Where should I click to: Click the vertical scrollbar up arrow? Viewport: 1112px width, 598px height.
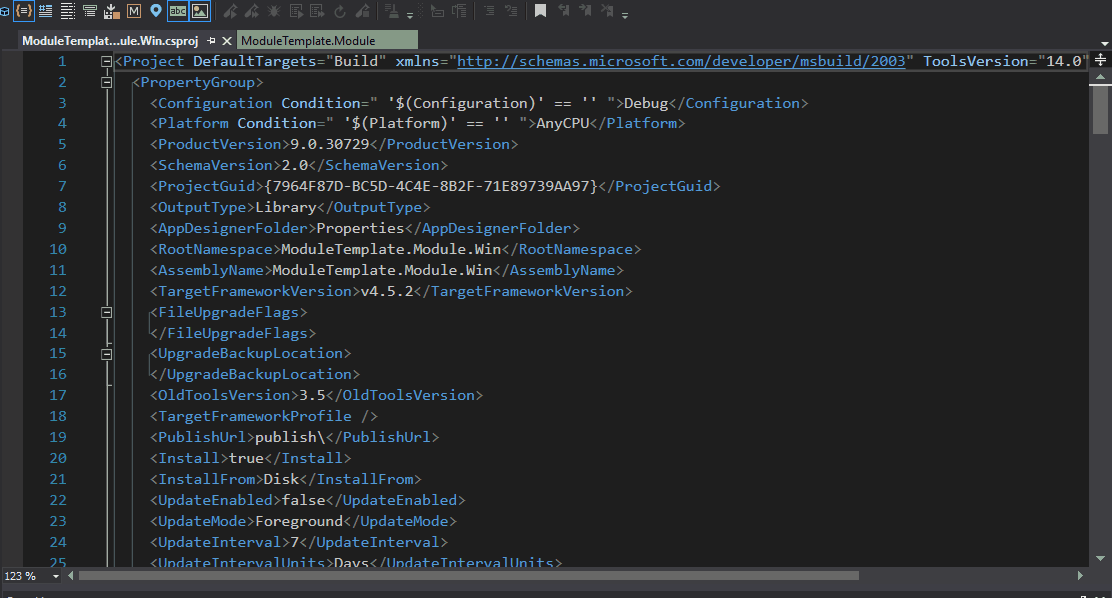point(1100,77)
